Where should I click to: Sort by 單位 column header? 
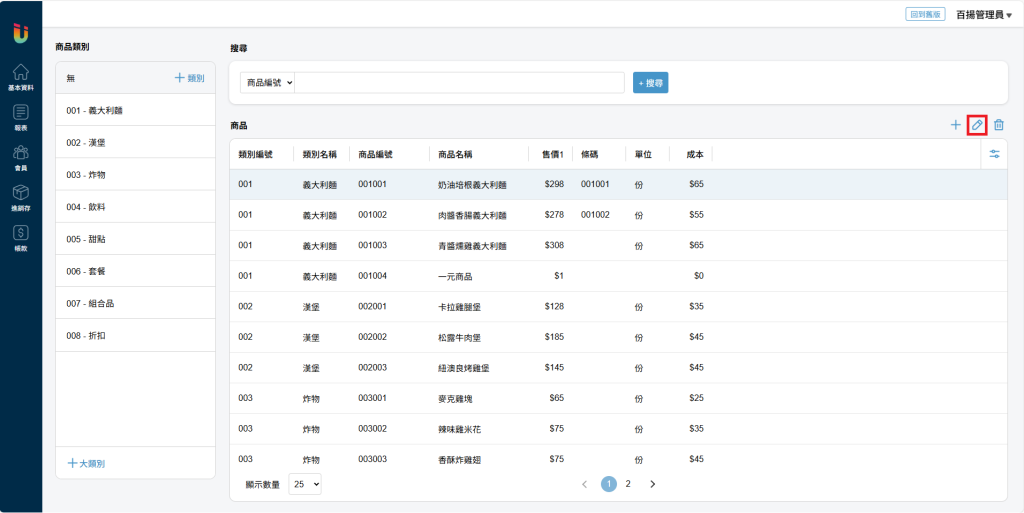click(x=643, y=155)
